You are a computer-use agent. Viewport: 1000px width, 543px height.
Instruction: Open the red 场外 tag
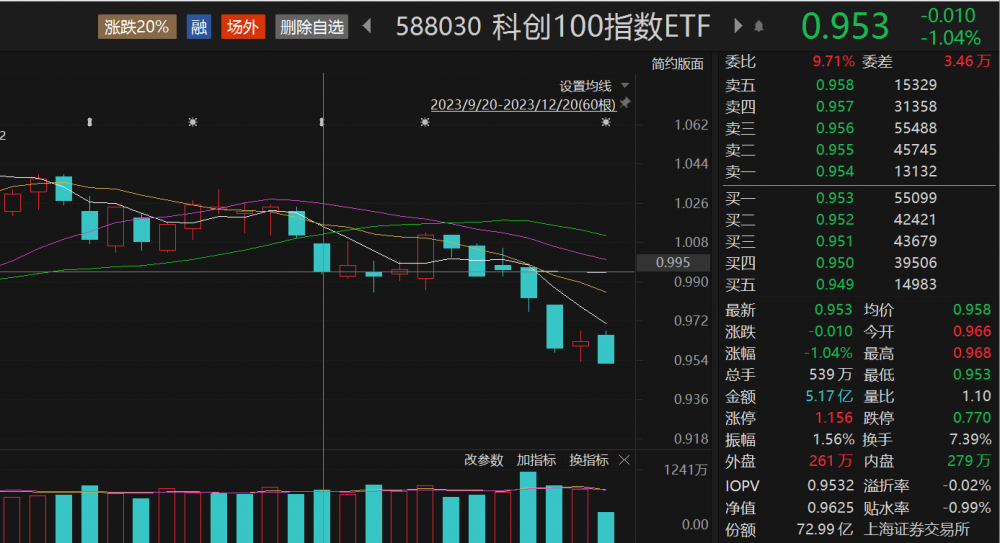pos(243,27)
